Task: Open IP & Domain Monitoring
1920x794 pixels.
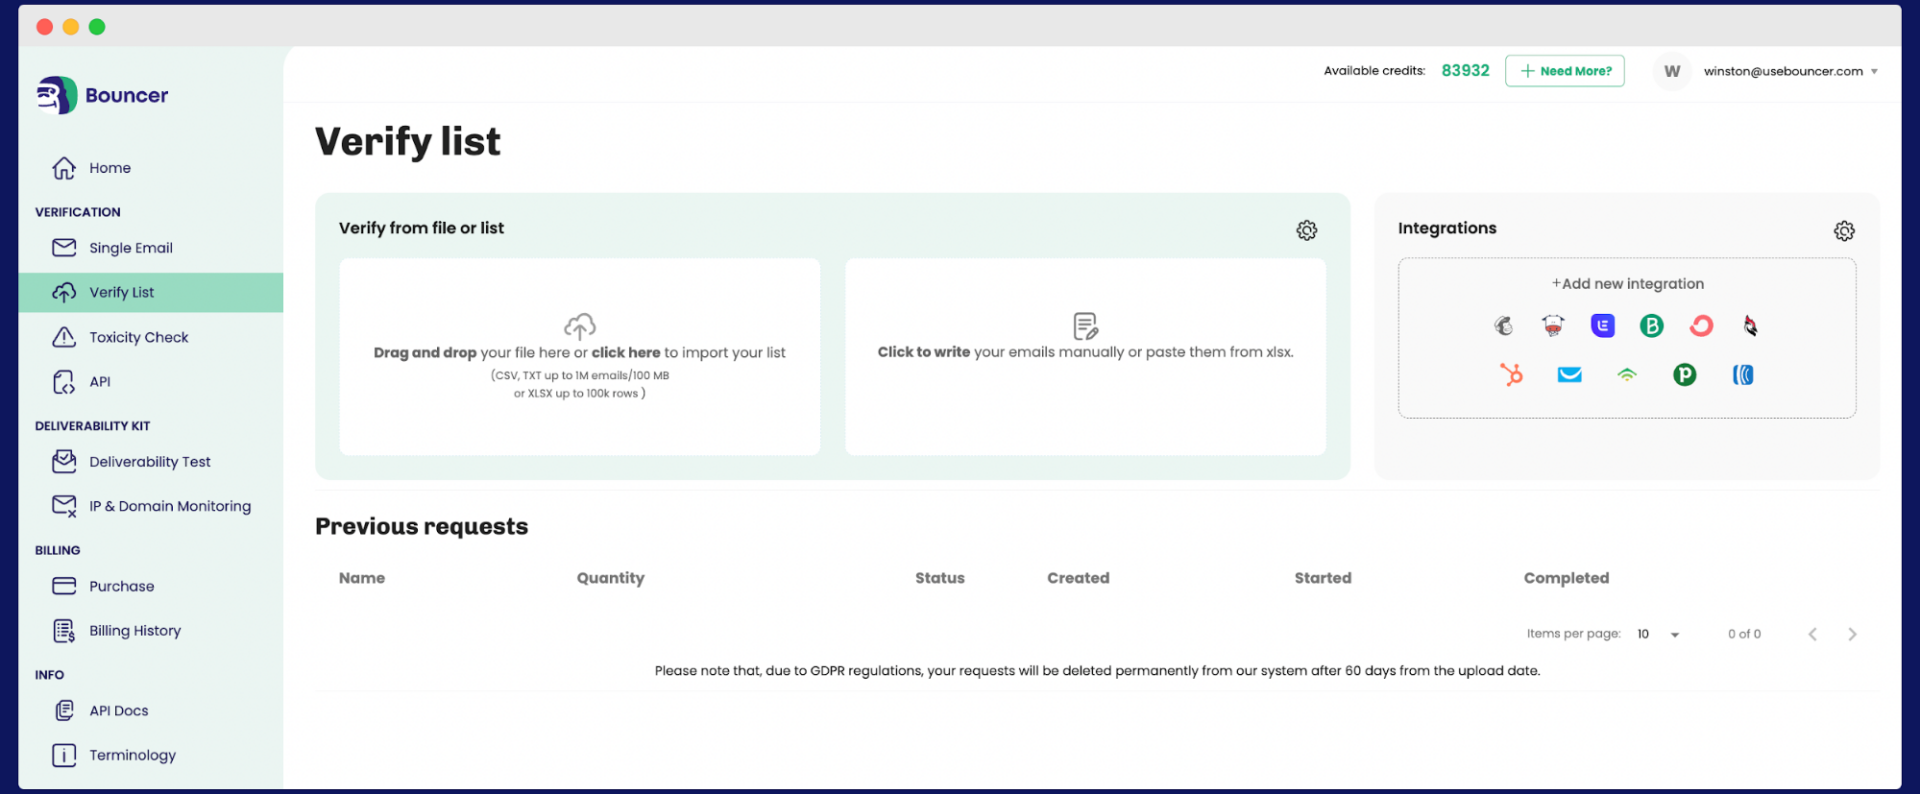Action: (151, 506)
